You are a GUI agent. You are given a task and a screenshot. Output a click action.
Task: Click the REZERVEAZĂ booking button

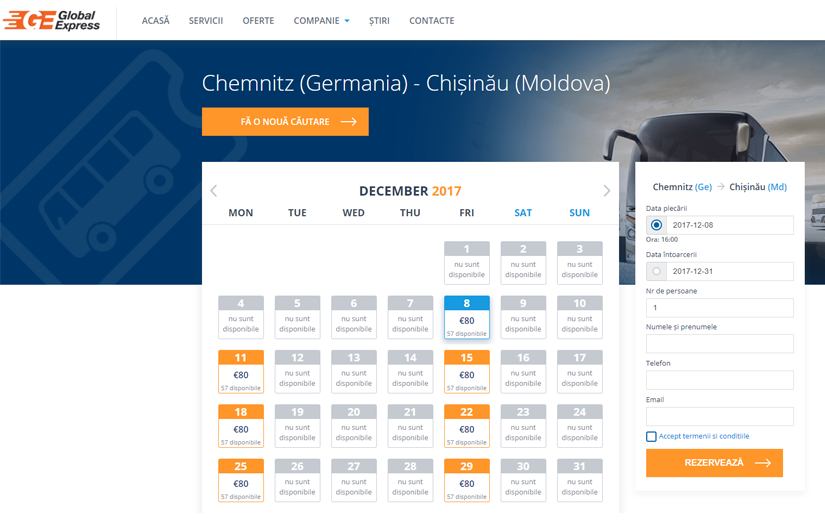pyautogui.click(x=714, y=463)
